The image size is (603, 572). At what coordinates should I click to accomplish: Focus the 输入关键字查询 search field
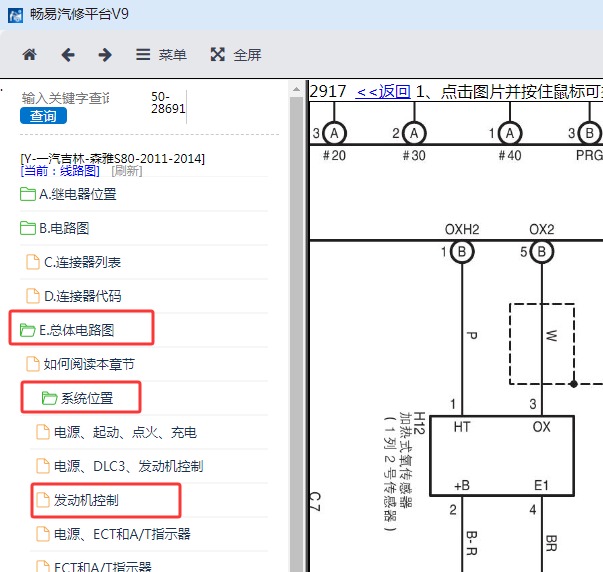coord(65,98)
